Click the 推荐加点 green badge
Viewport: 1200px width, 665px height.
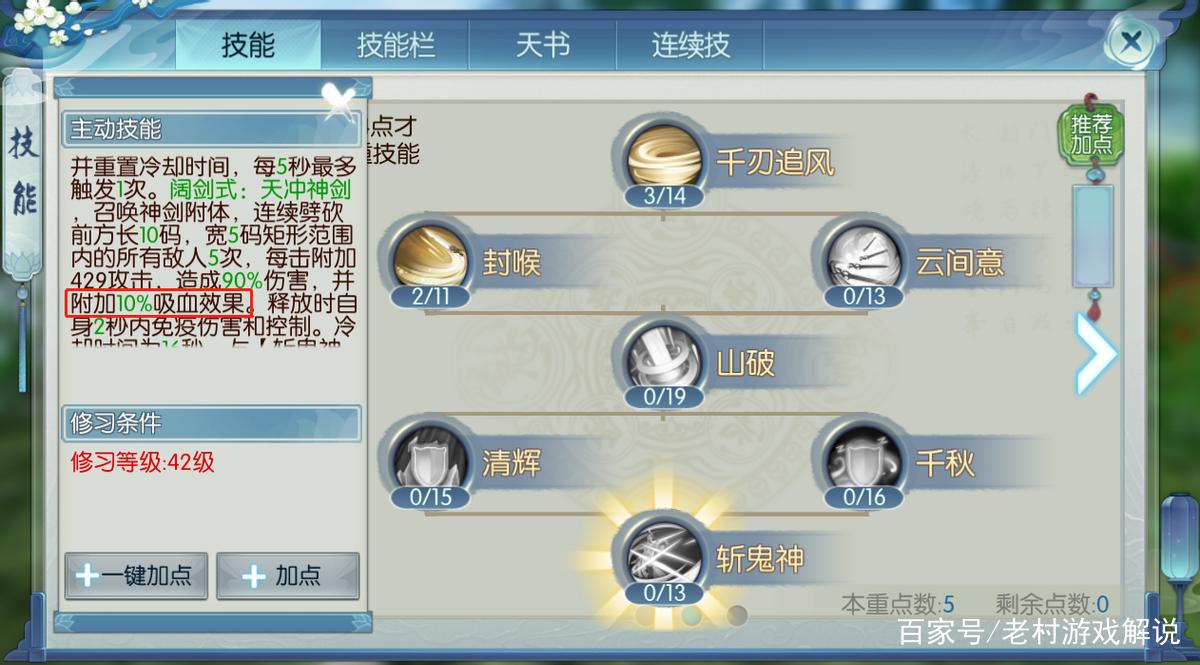pyautogui.click(x=1091, y=135)
